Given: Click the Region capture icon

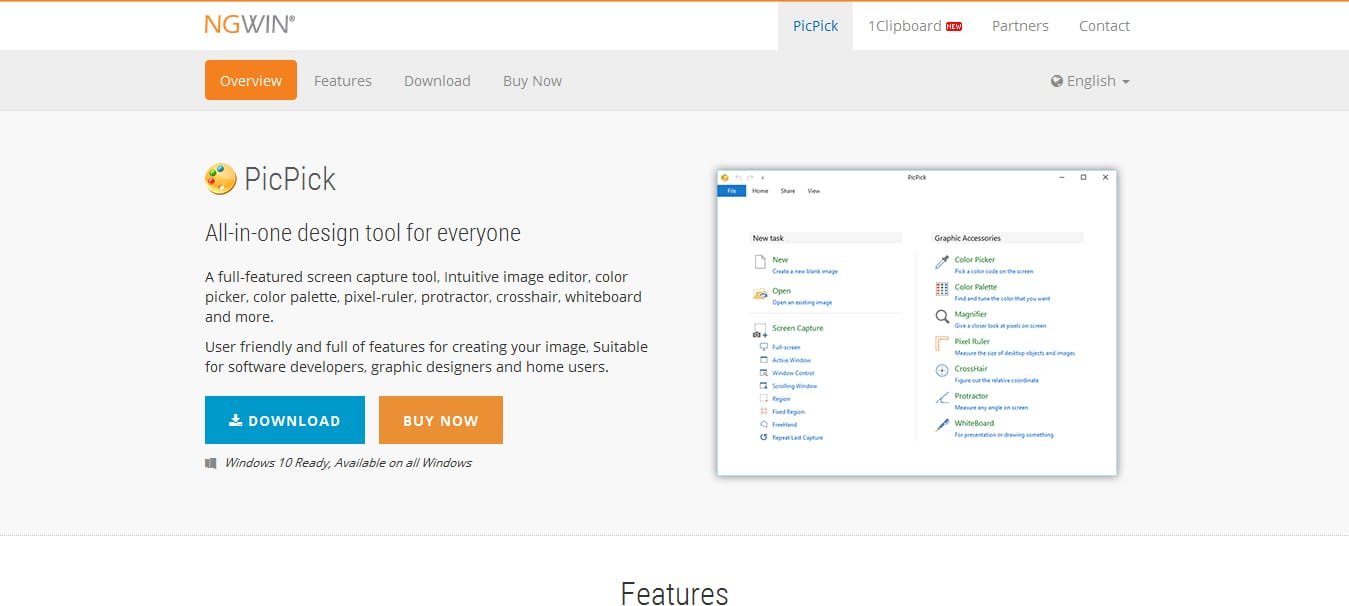Looking at the screenshot, I should tap(764, 399).
